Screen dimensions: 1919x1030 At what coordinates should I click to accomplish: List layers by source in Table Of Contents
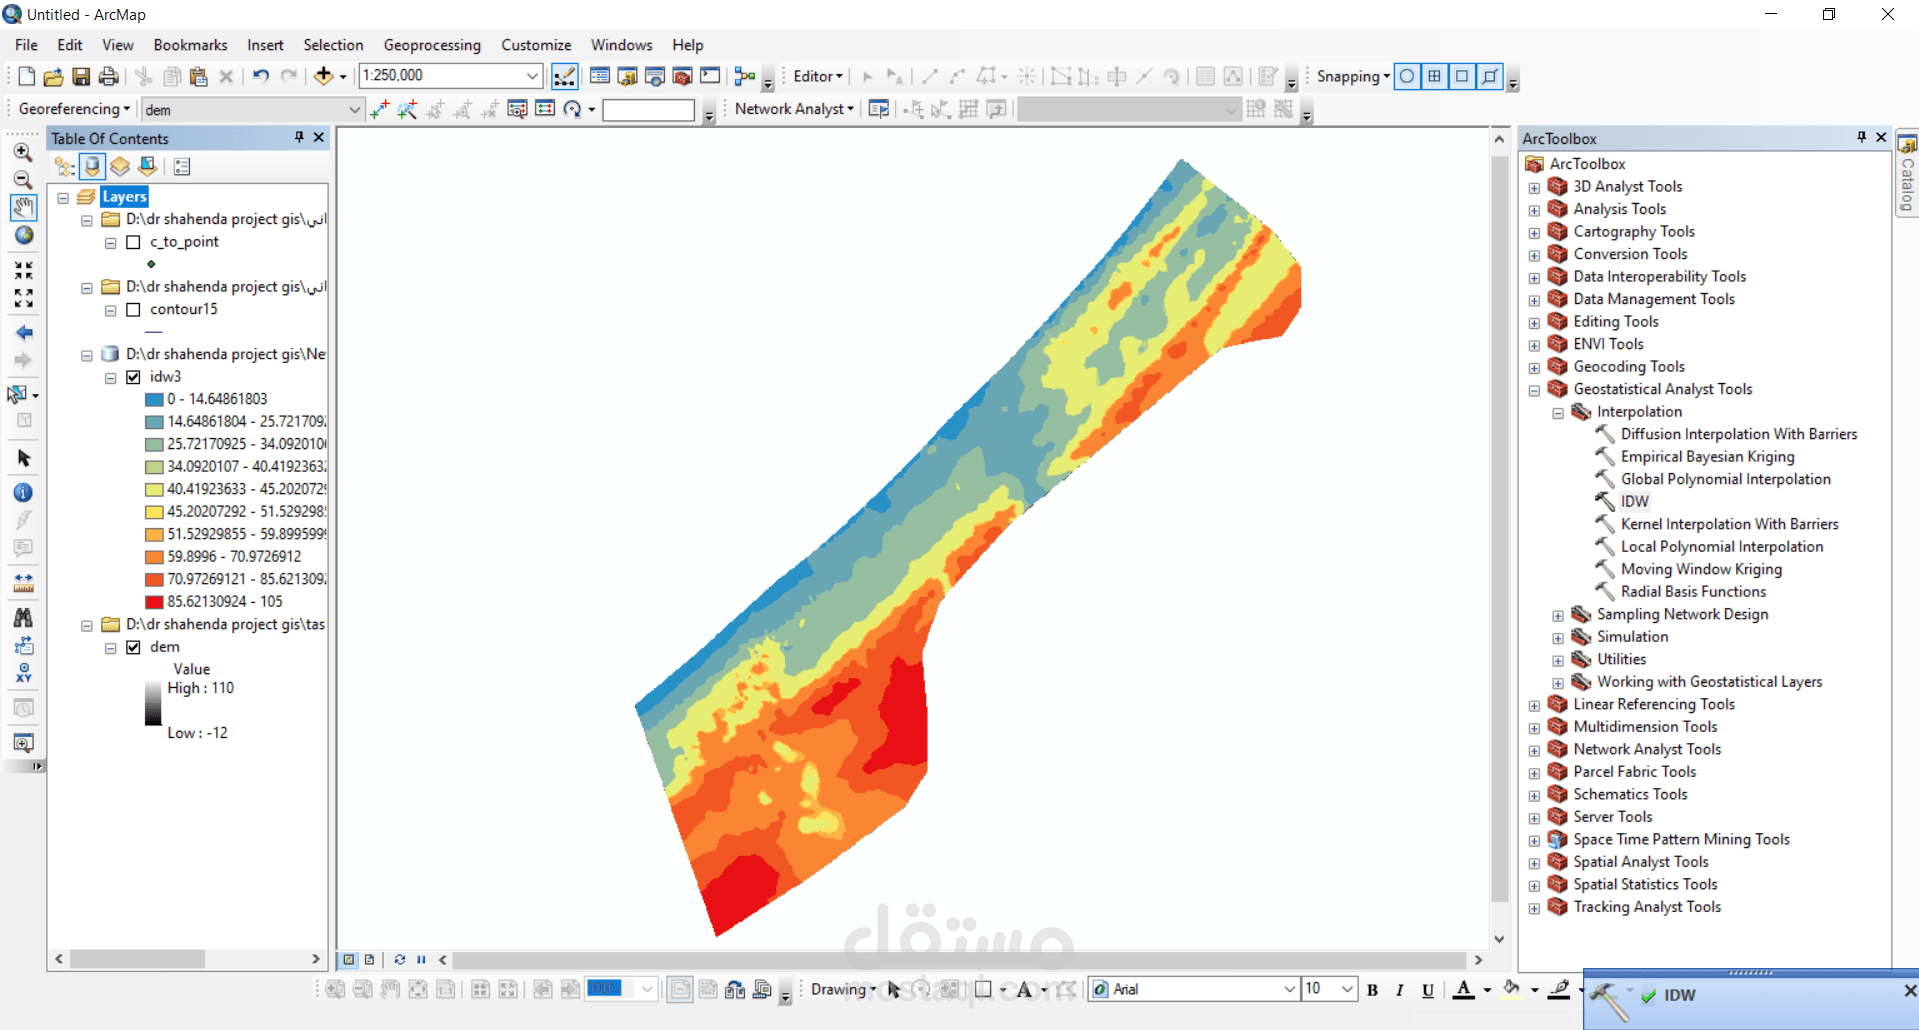tap(92, 166)
